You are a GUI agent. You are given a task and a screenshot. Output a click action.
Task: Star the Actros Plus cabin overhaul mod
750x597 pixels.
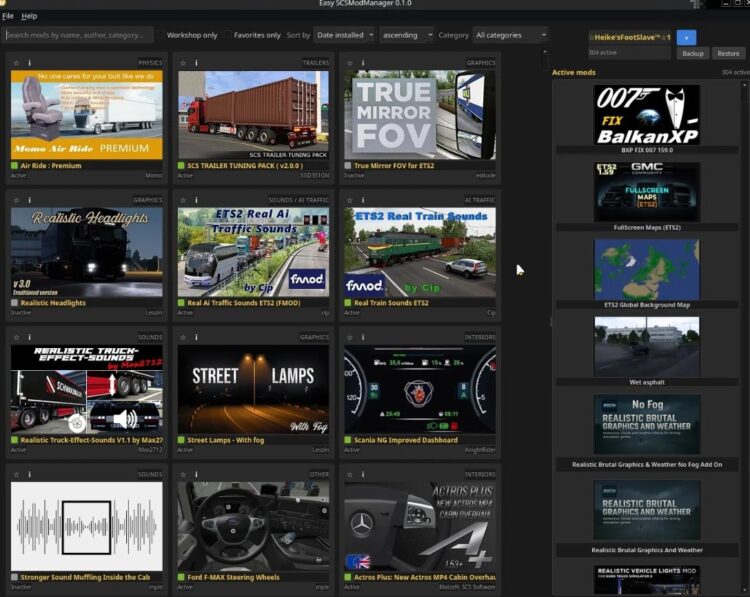(350, 475)
